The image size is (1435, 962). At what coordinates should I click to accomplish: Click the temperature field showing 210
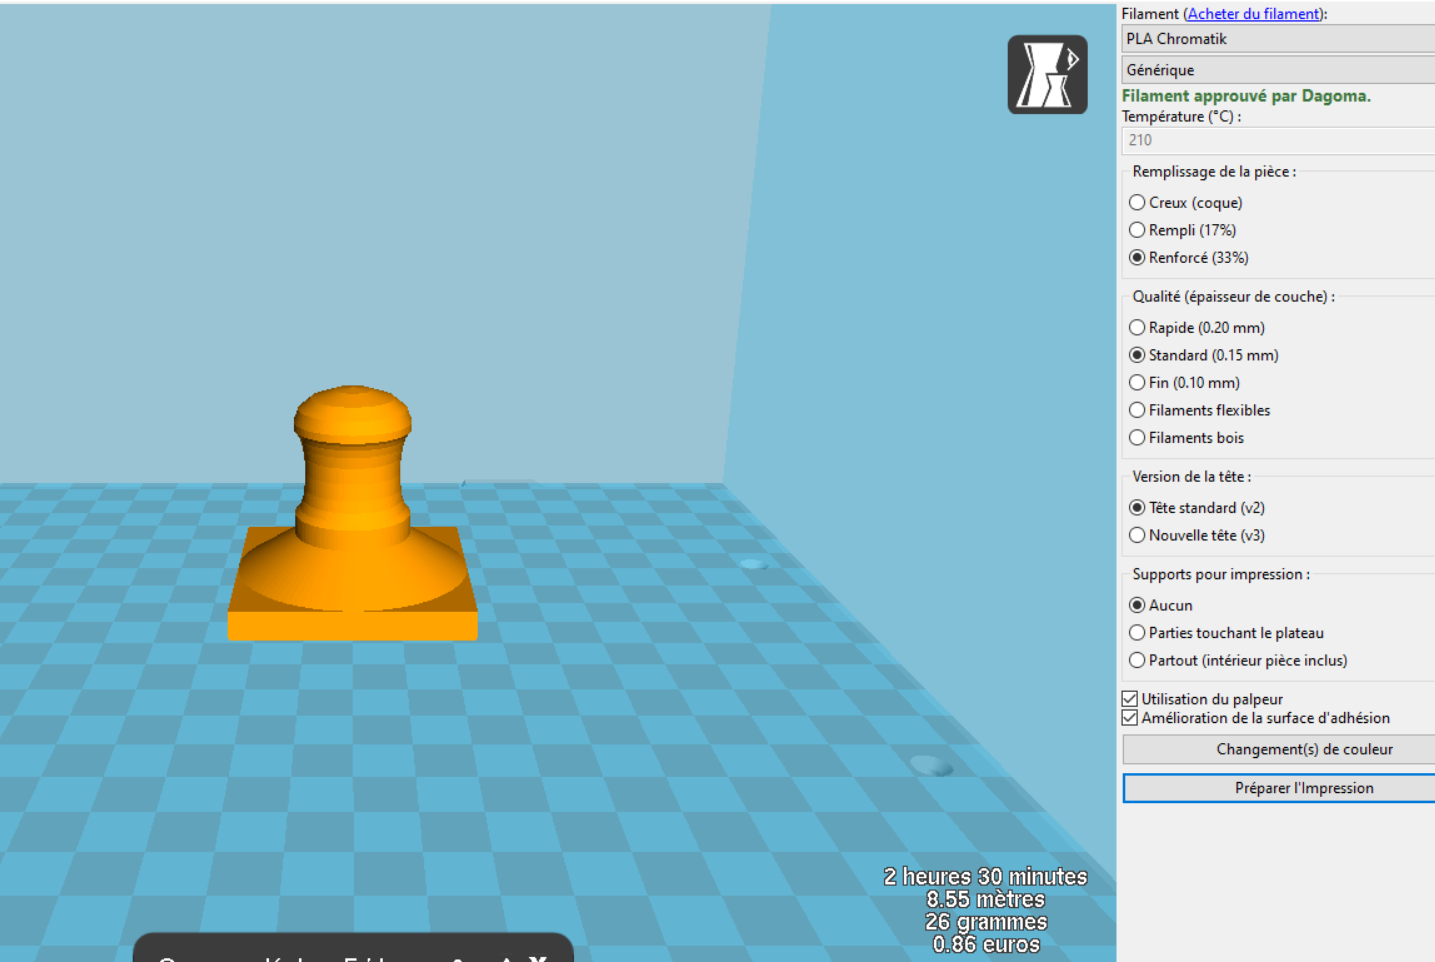(1278, 141)
